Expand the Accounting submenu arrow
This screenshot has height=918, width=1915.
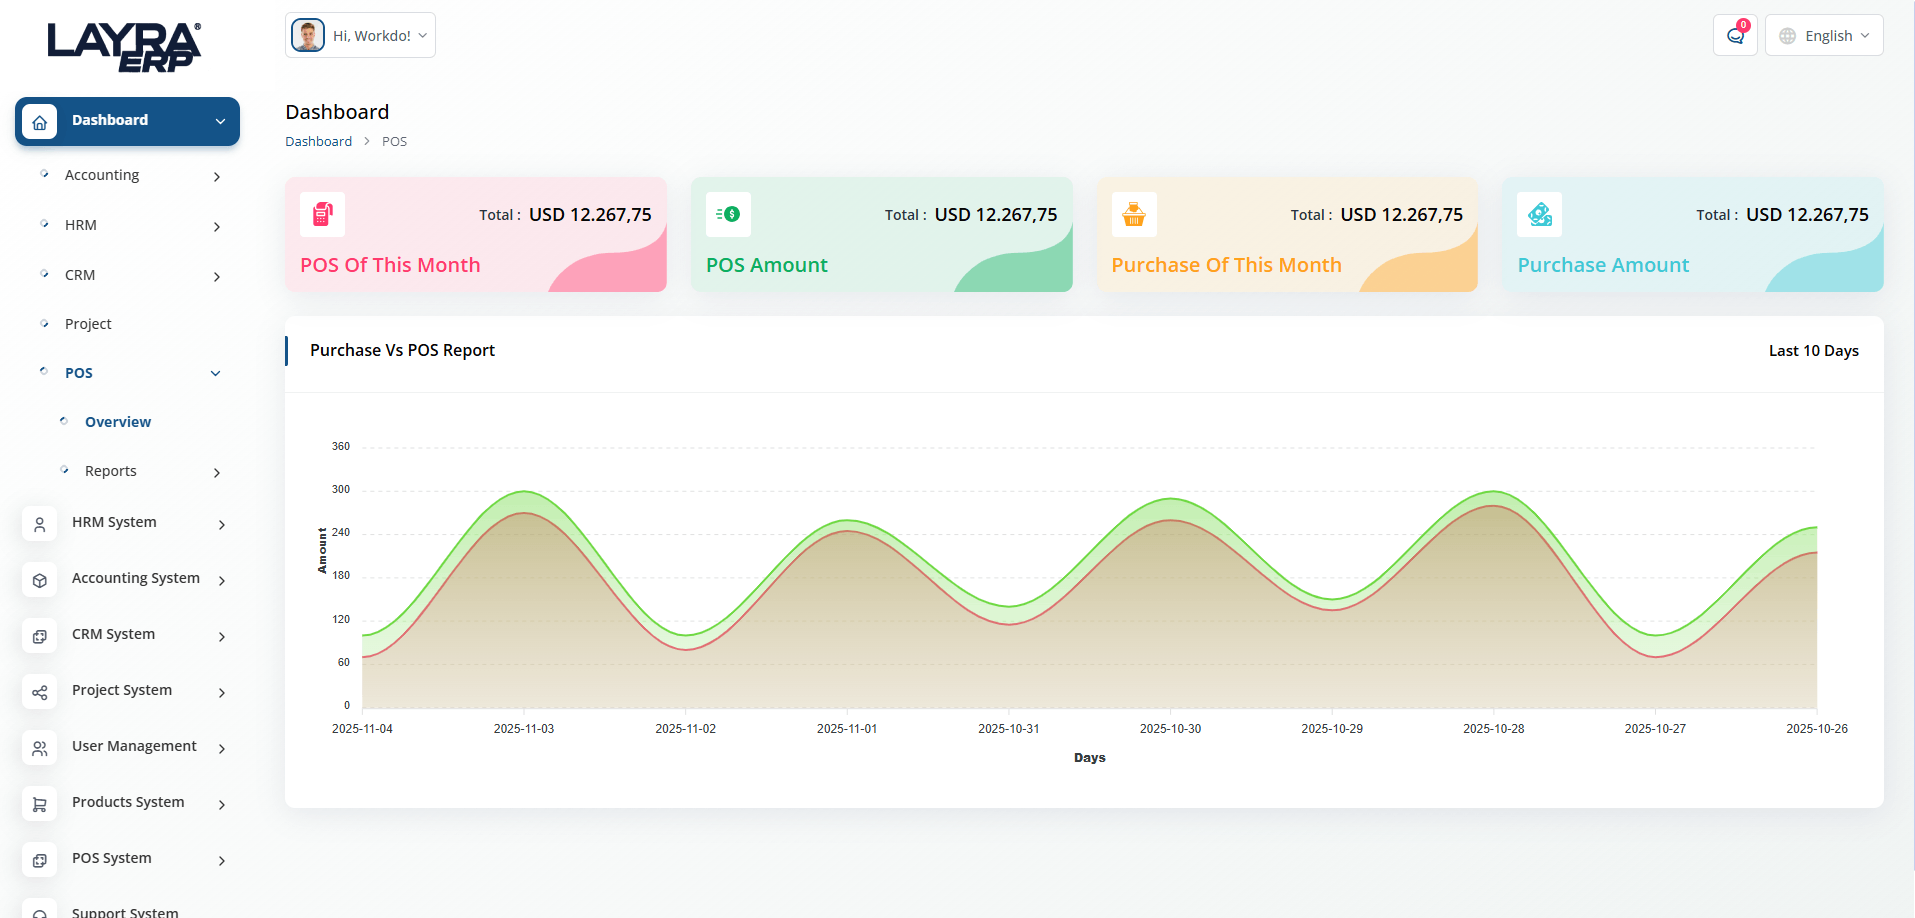[x=217, y=177]
